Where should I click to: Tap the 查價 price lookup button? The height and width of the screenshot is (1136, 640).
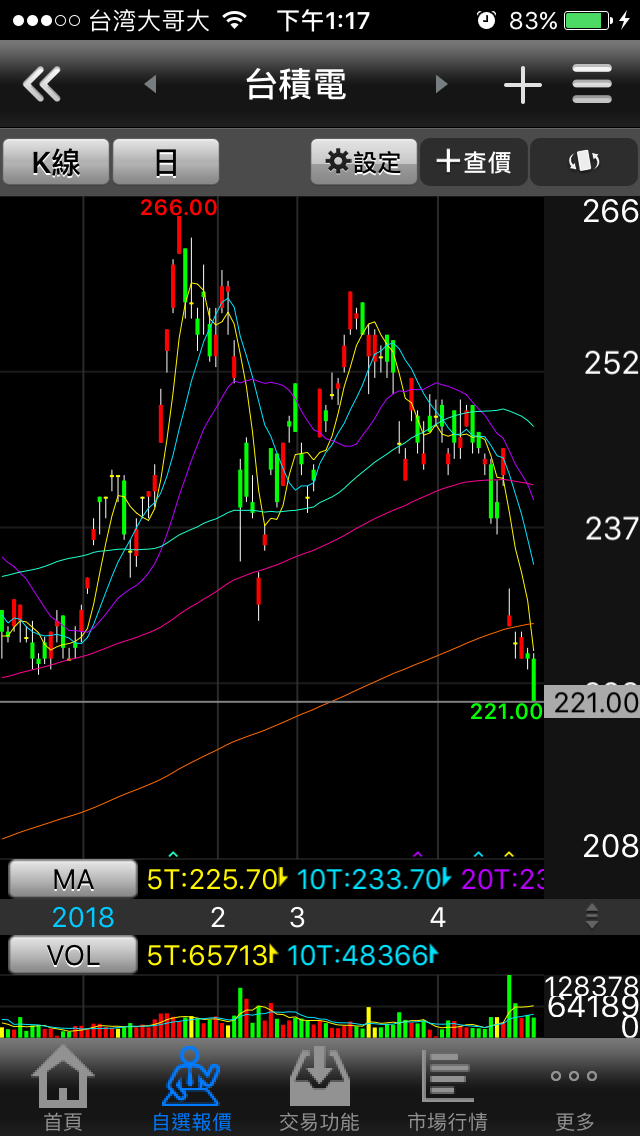tap(474, 162)
